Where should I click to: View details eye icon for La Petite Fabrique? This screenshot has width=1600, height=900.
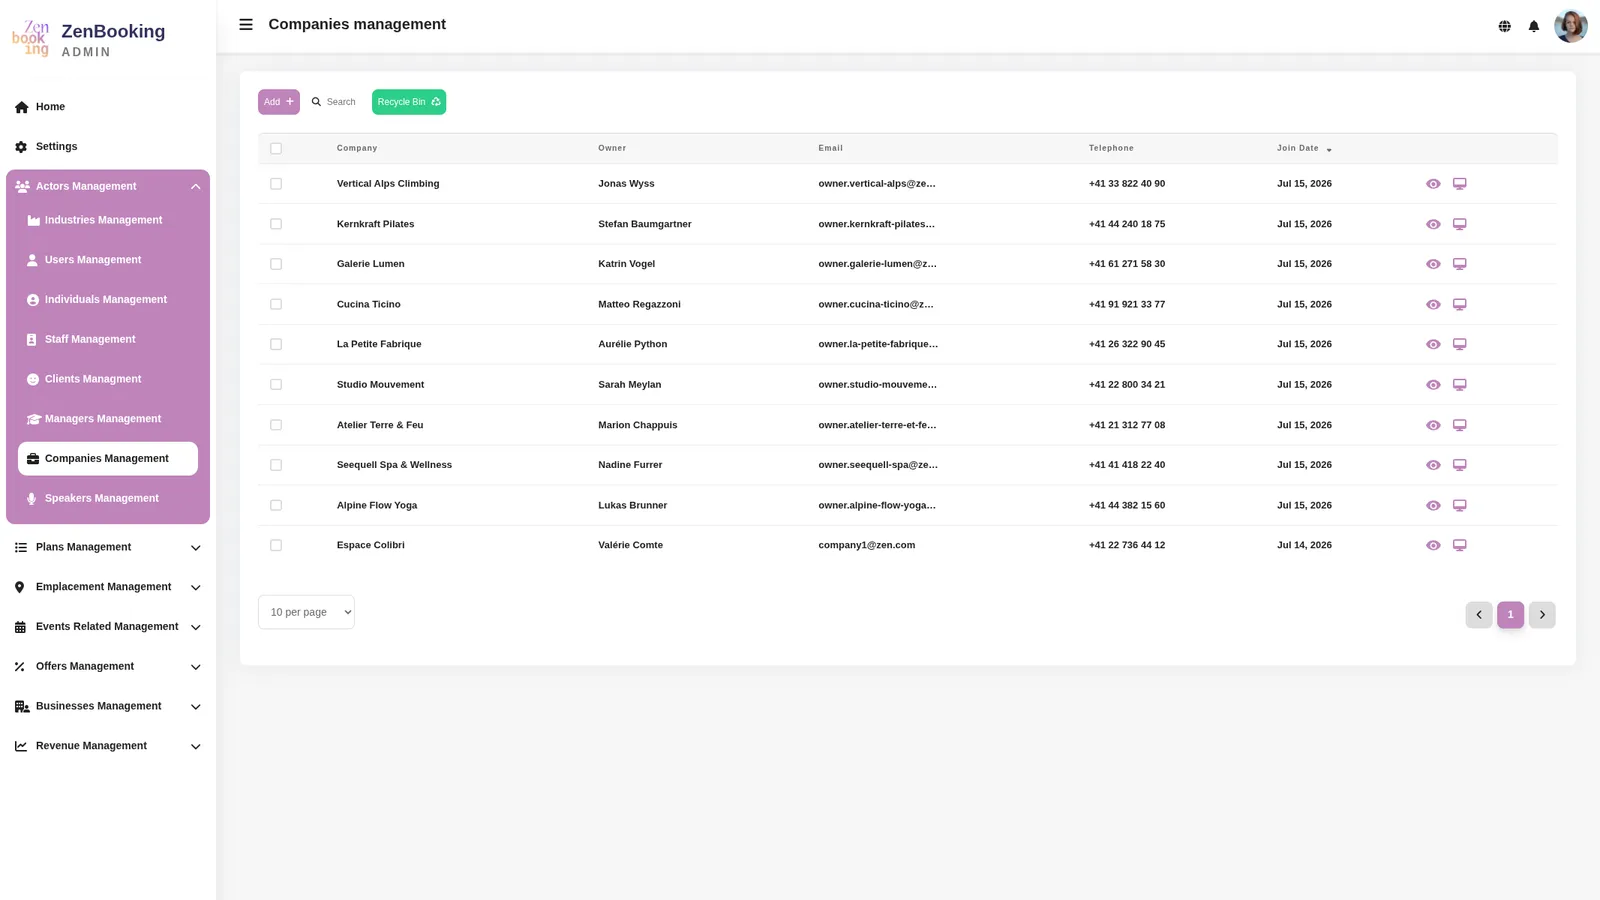point(1433,344)
